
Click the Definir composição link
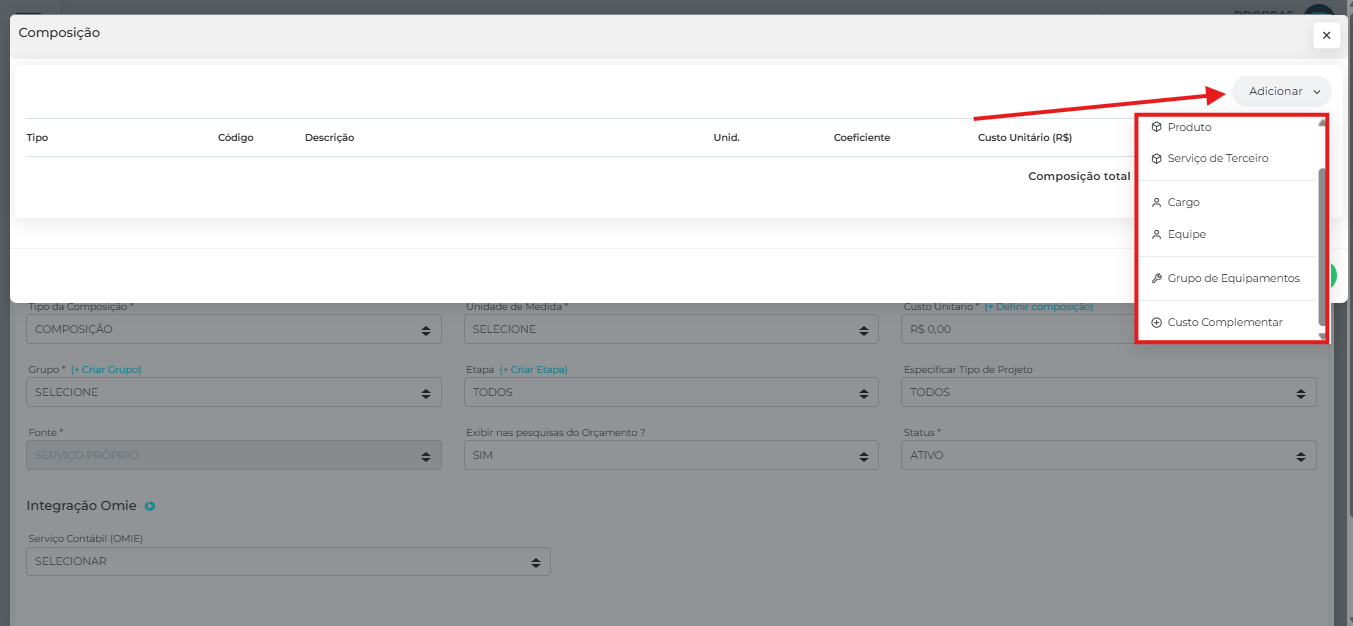pyautogui.click(x=1038, y=306)
